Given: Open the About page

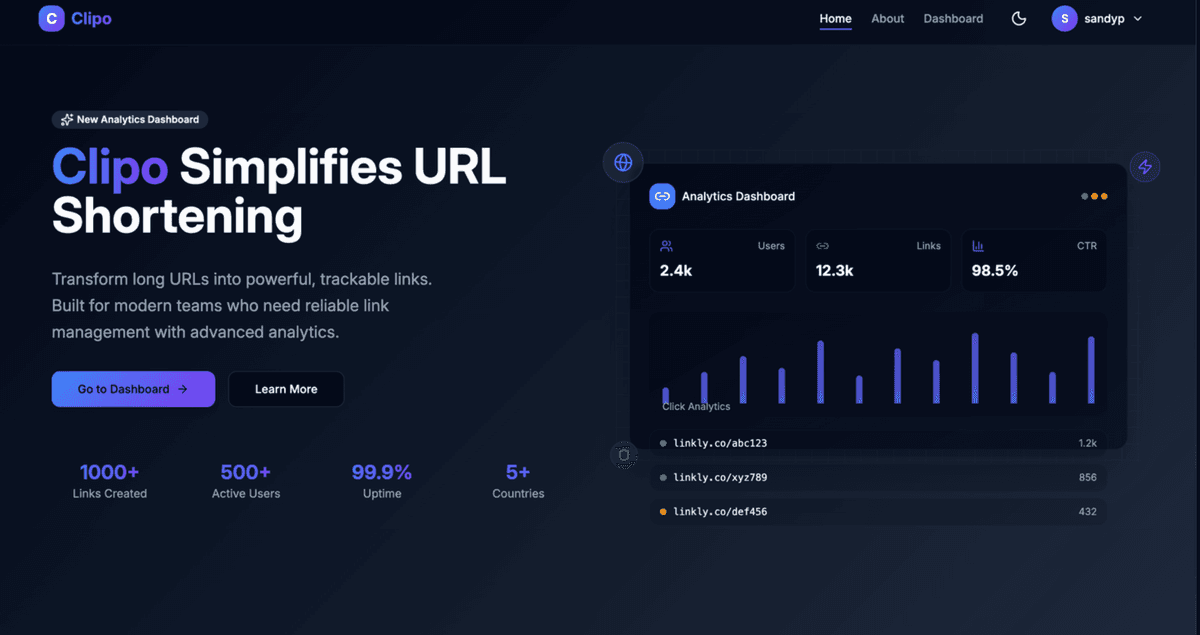Looking at the screenshot, I should pos(888,18).
